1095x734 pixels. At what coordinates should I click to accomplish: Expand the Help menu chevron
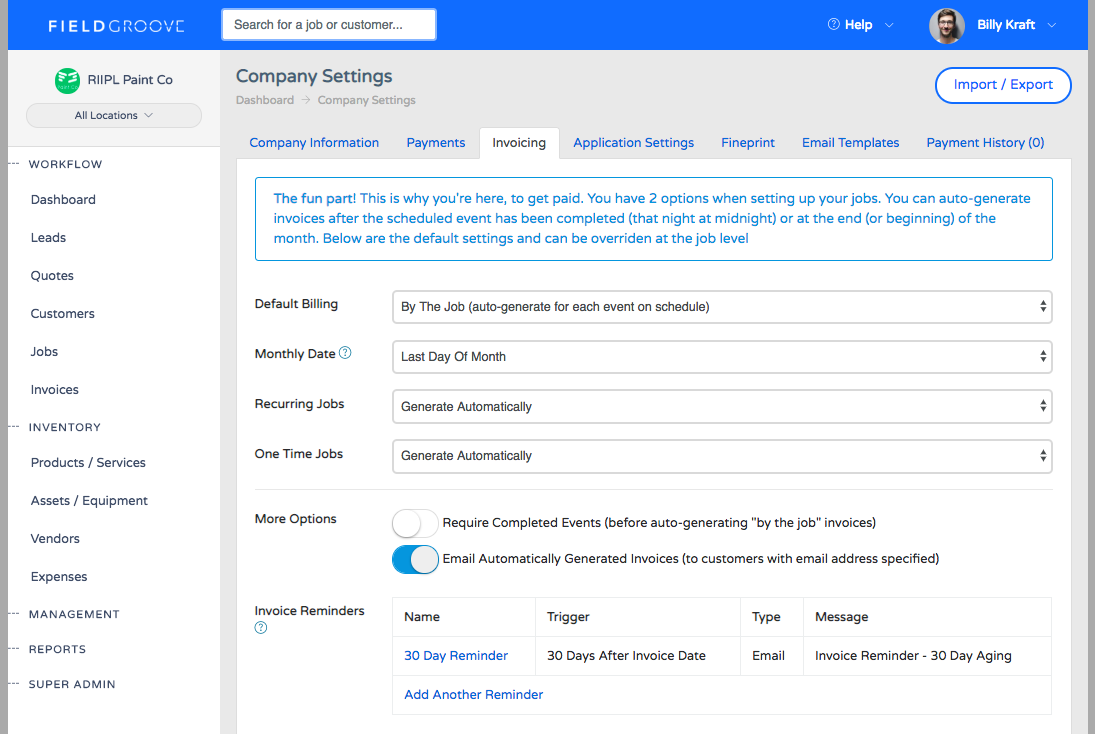pyautogui.click(x=889, y=25)
